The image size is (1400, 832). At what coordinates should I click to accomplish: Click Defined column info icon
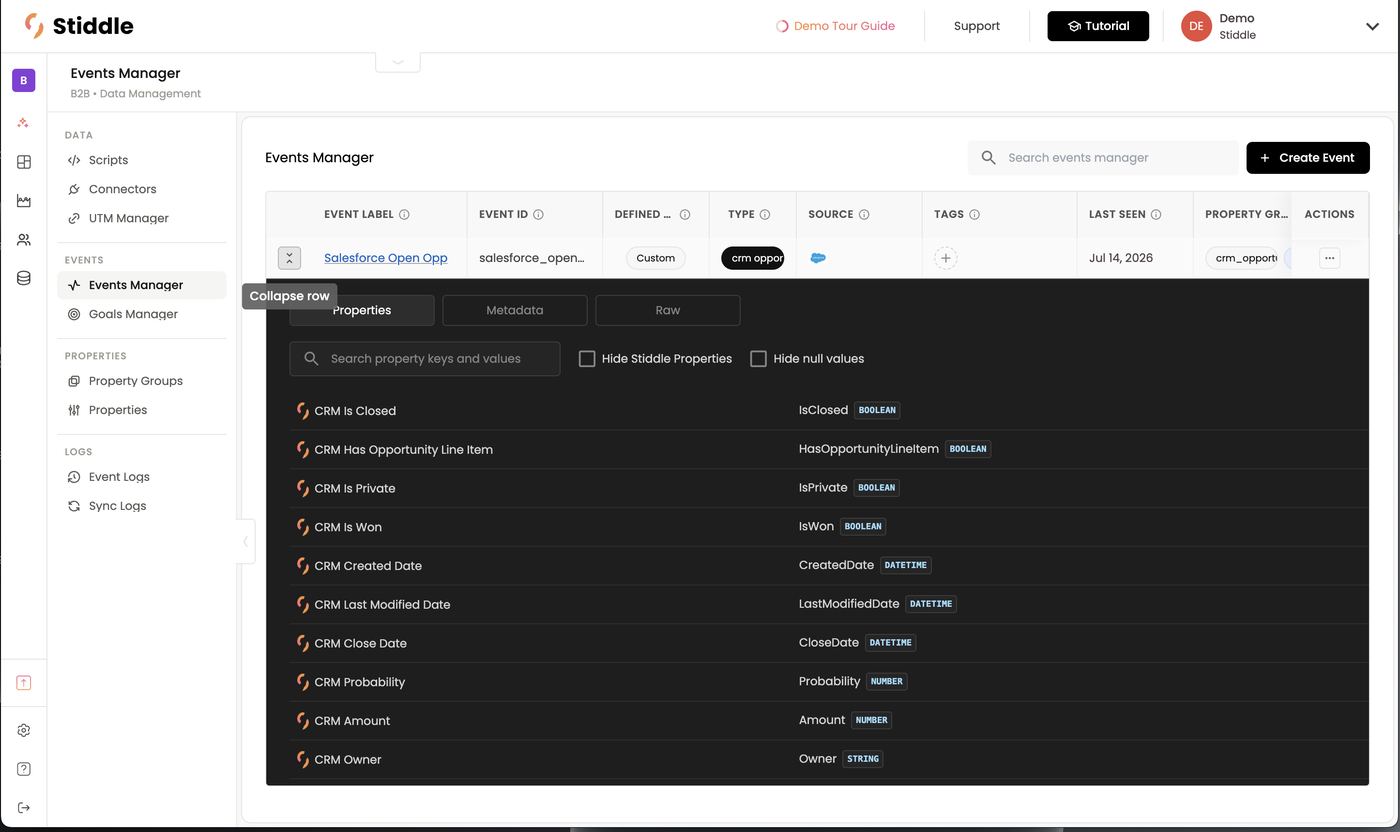click(x=685, y=214)
